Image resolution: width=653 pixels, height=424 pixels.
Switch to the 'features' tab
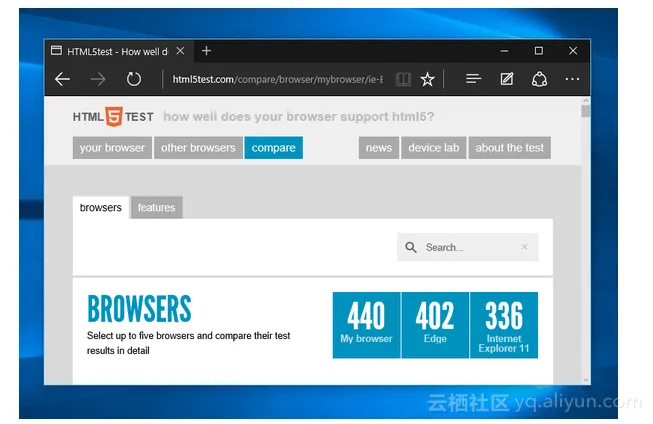[156, 208]
